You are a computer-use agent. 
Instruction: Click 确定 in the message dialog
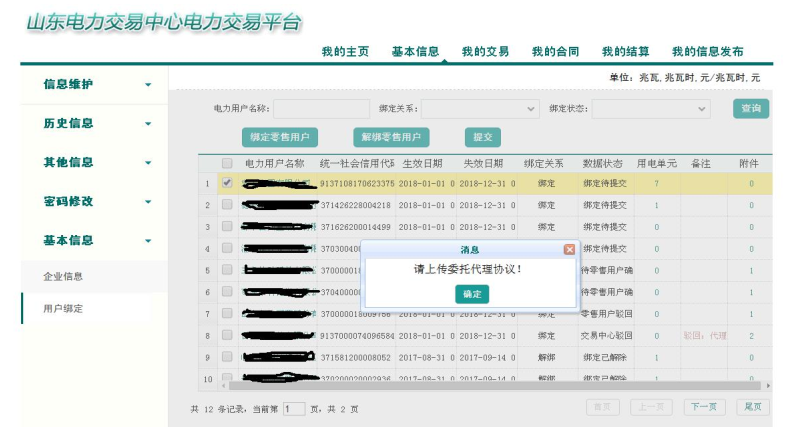coord(472,294)
